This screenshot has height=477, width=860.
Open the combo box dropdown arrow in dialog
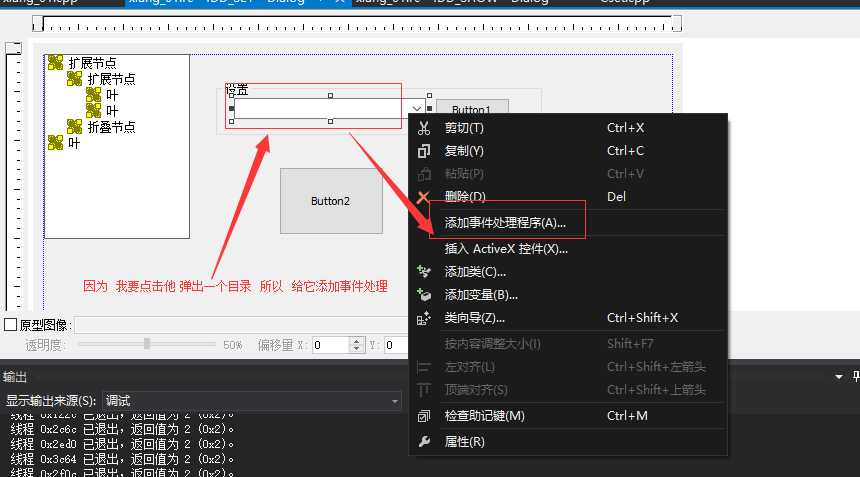(x=417, y=109)
